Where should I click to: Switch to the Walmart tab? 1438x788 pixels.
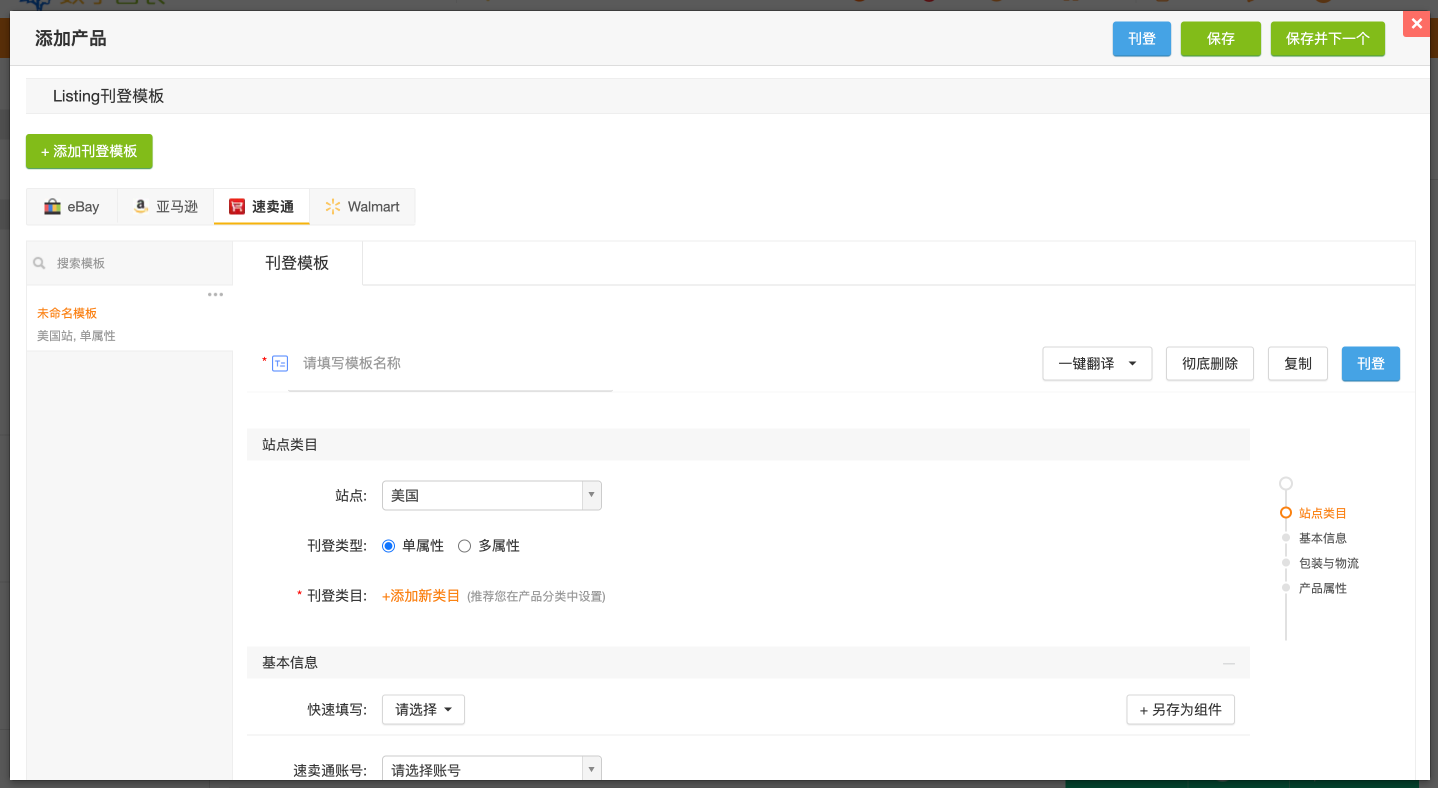(x=362, y=207)
